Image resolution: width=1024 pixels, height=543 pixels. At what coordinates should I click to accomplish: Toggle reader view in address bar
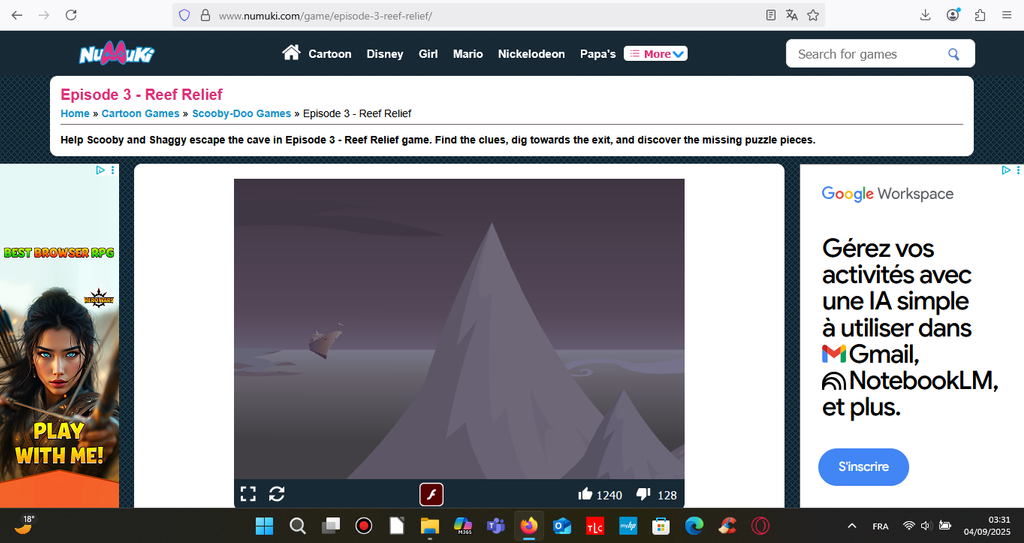(771, 15)
